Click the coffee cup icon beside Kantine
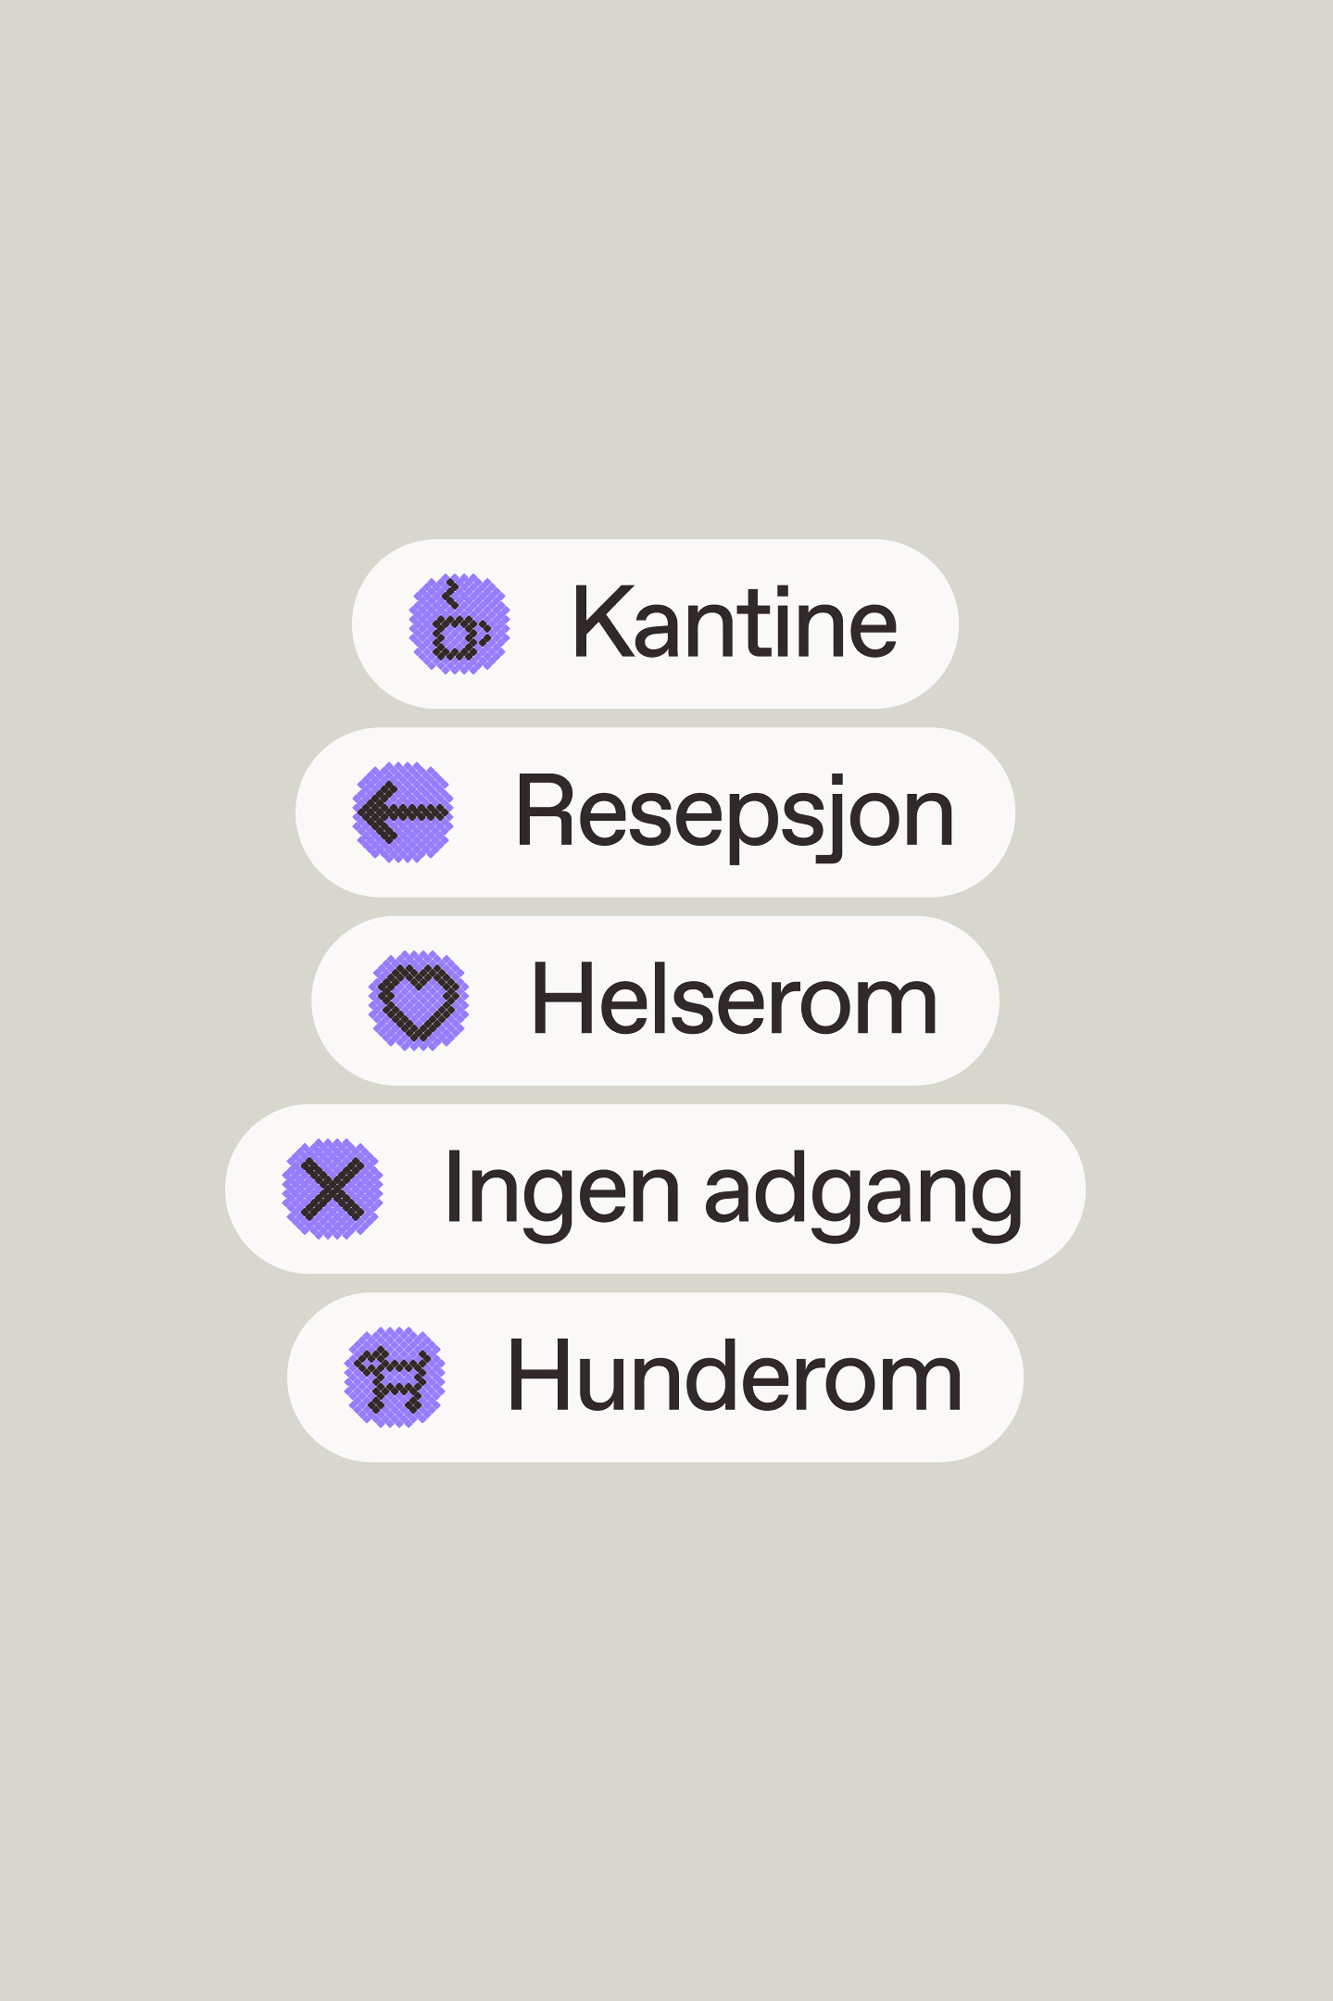This screenshot has height=2001, width=1333. (x=460, y=624)
